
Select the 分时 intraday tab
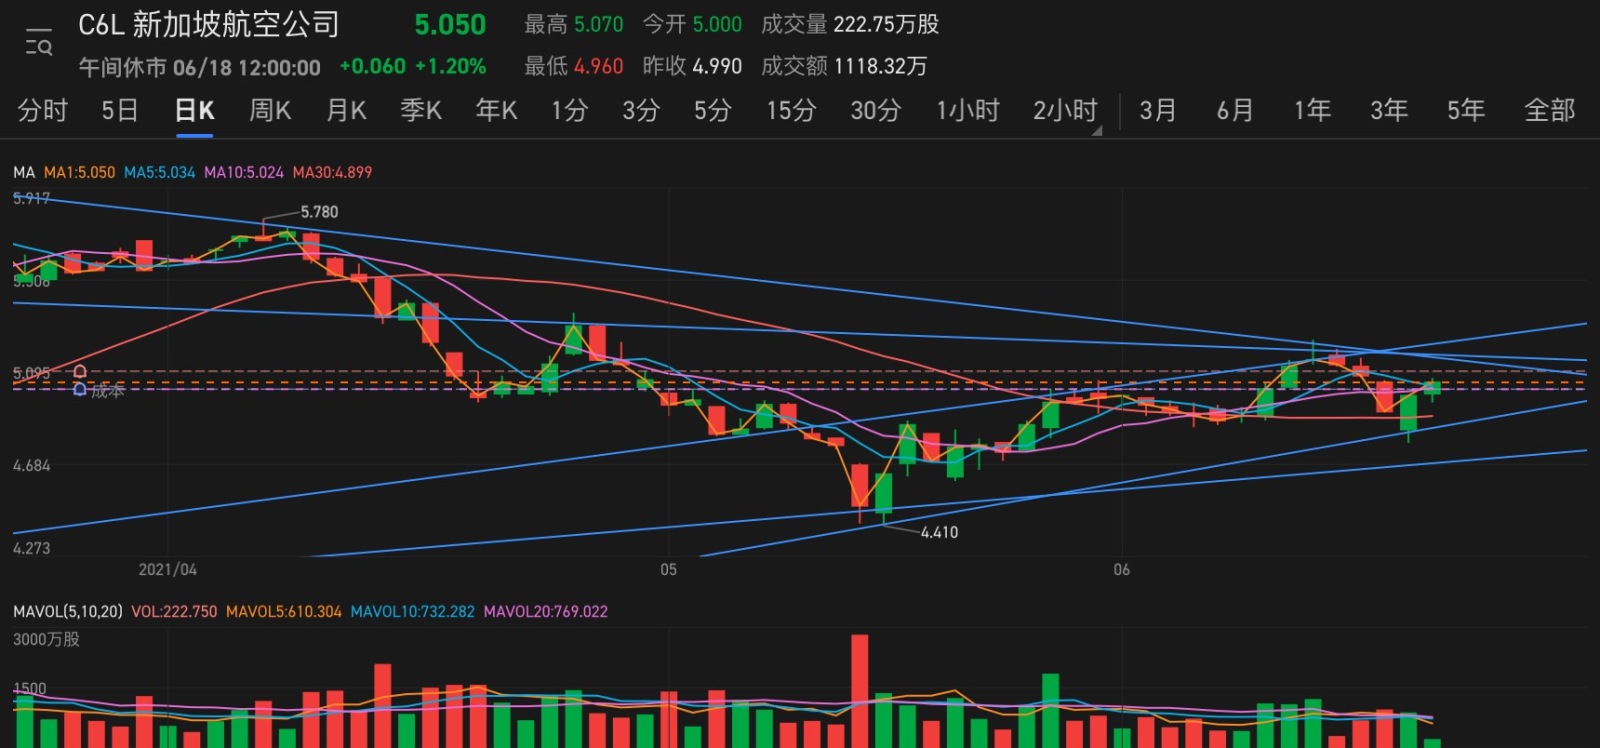tap(42, 110)
